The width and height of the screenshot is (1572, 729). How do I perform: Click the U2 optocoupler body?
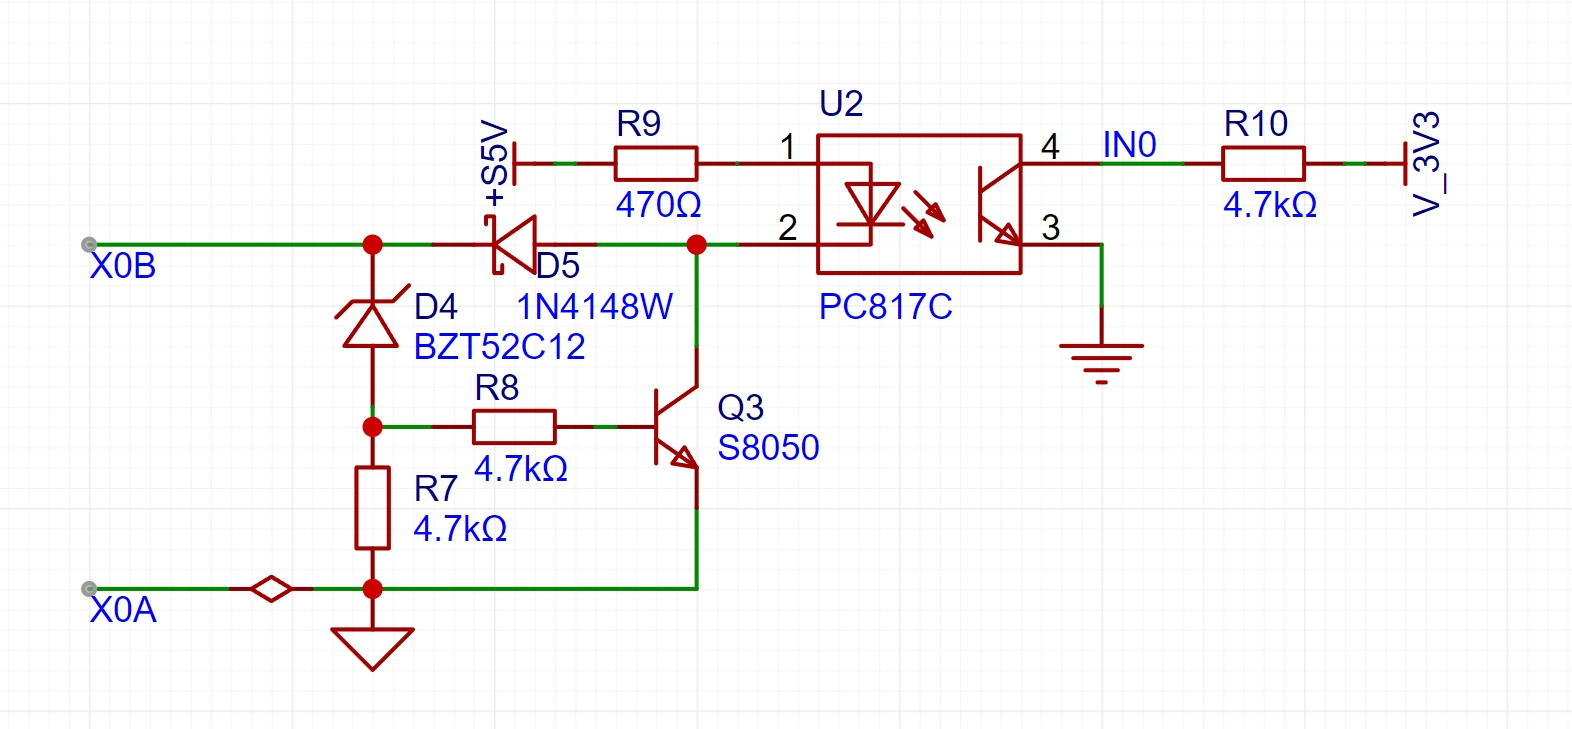[919, 204]
